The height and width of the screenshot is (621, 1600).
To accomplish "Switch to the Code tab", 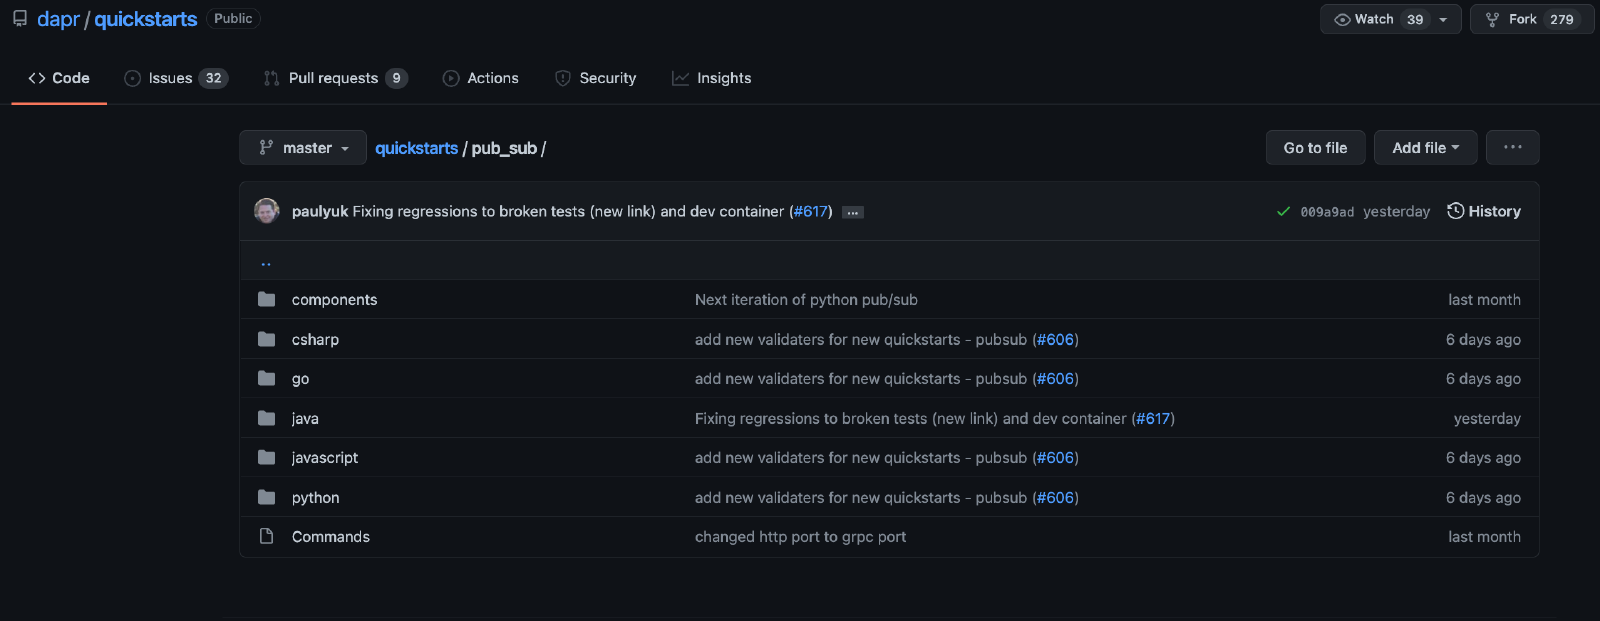I will pos(59,78).
